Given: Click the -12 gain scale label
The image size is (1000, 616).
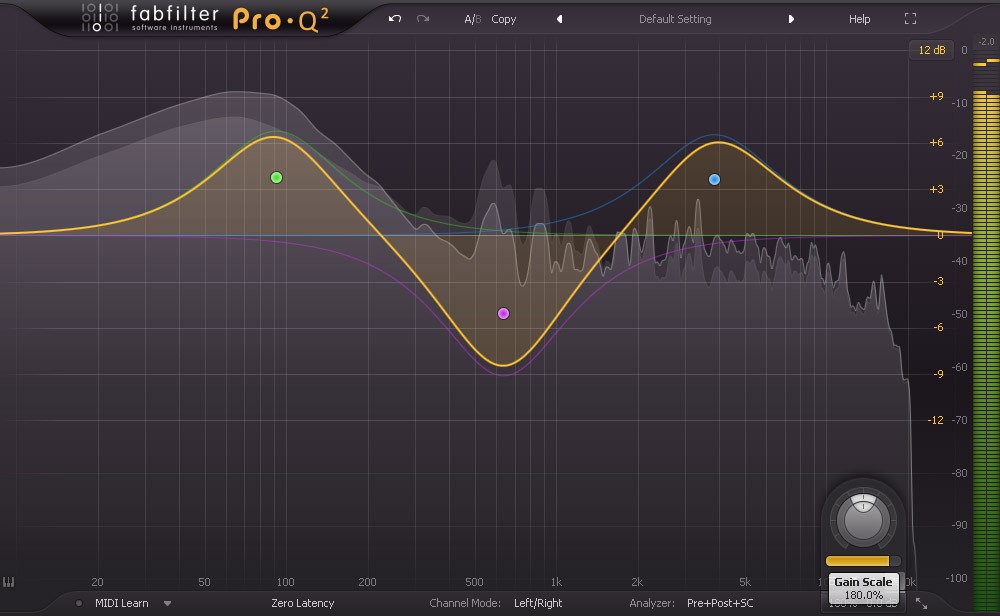Looking at the screenshot, I should (935, 420).
